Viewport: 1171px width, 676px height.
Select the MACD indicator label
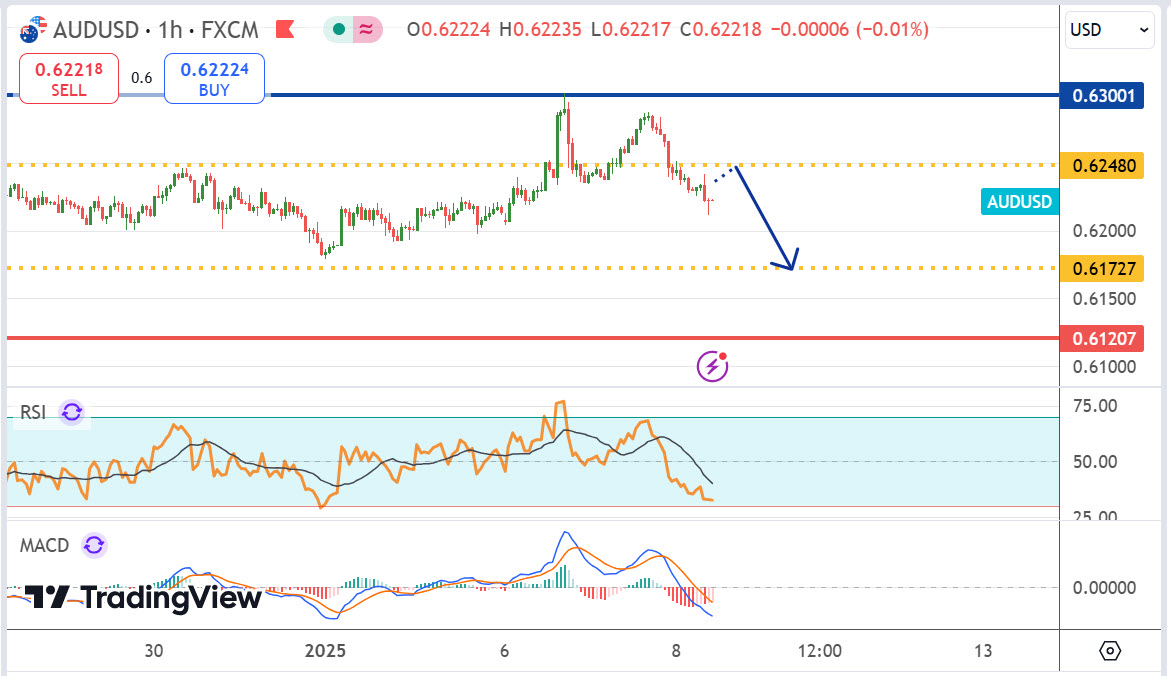pyautogui.click(x=45, y=545)
